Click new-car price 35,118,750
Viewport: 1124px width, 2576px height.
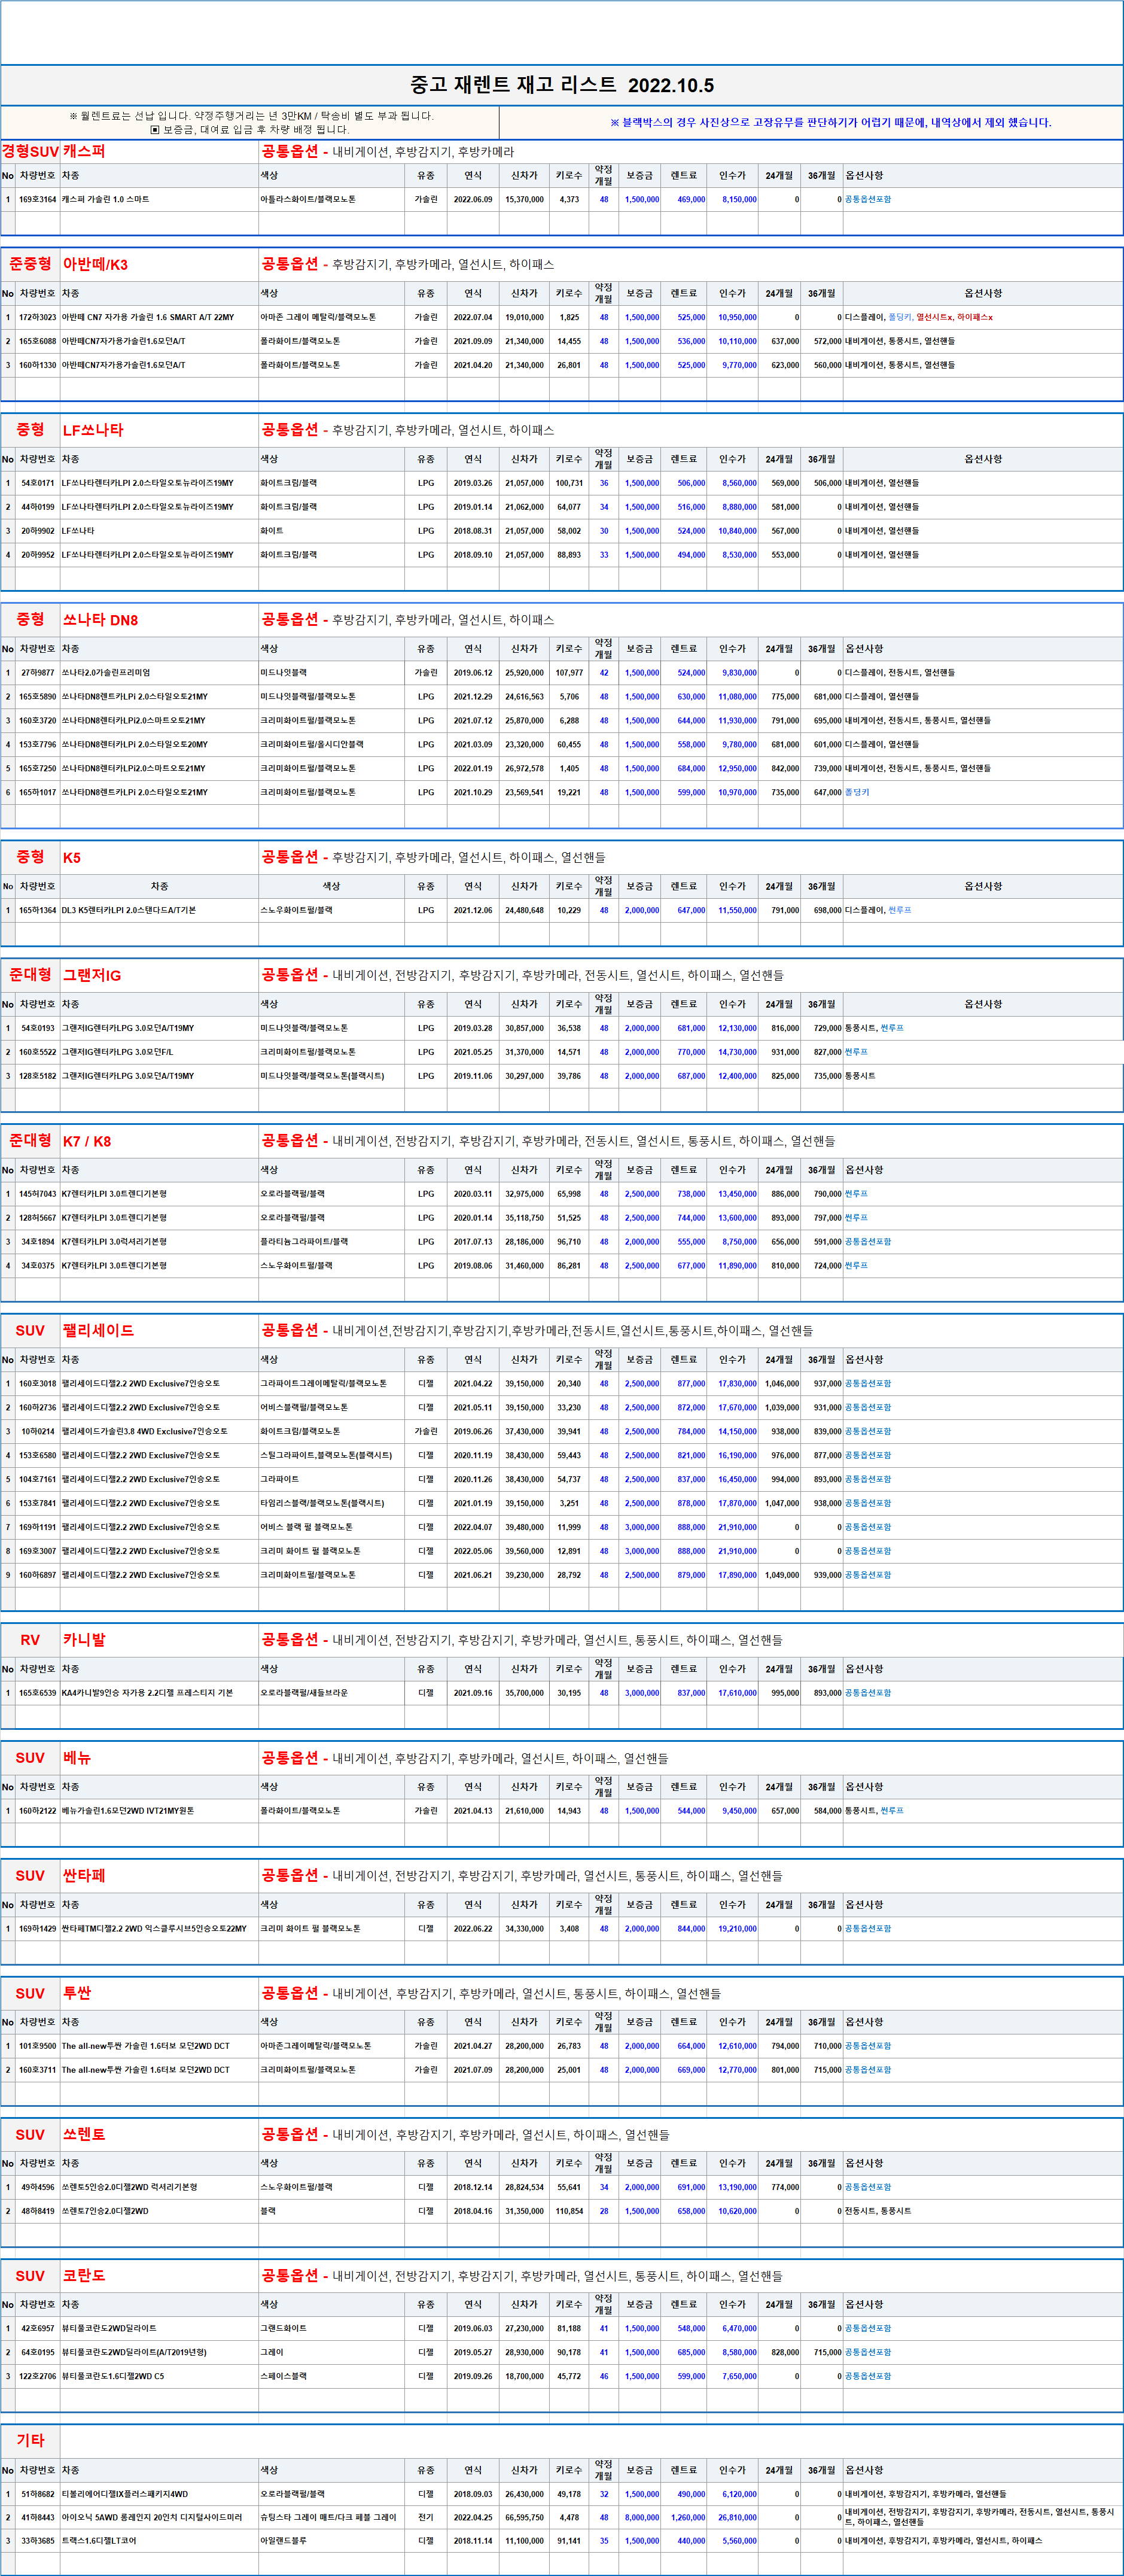[x=524, y=1218]
